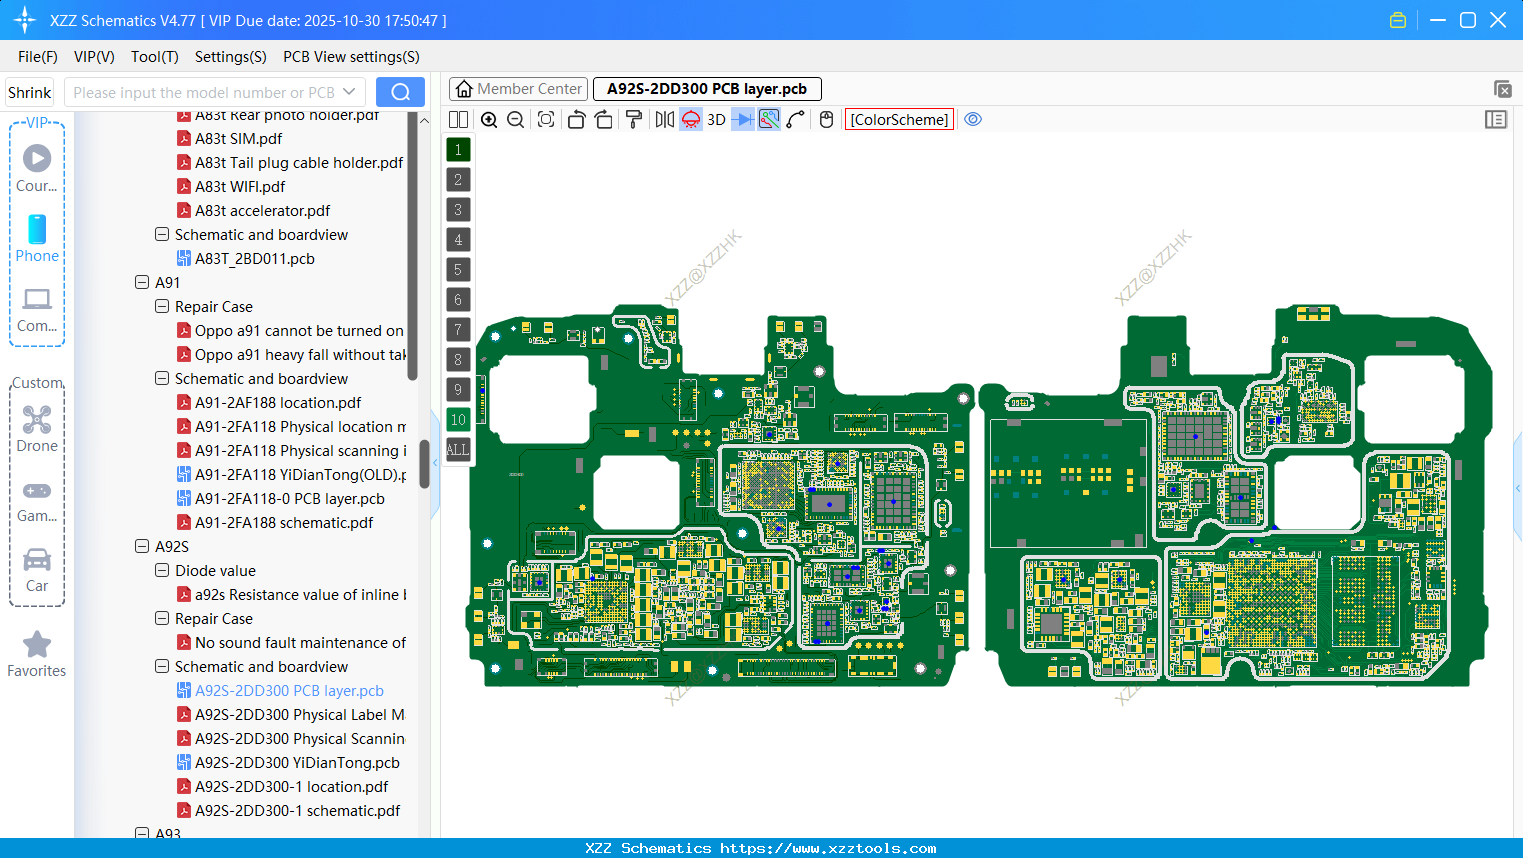Select the curved trace drawing tool
The height and width of the screenshot is (858, 1523).
pos(795,119)
